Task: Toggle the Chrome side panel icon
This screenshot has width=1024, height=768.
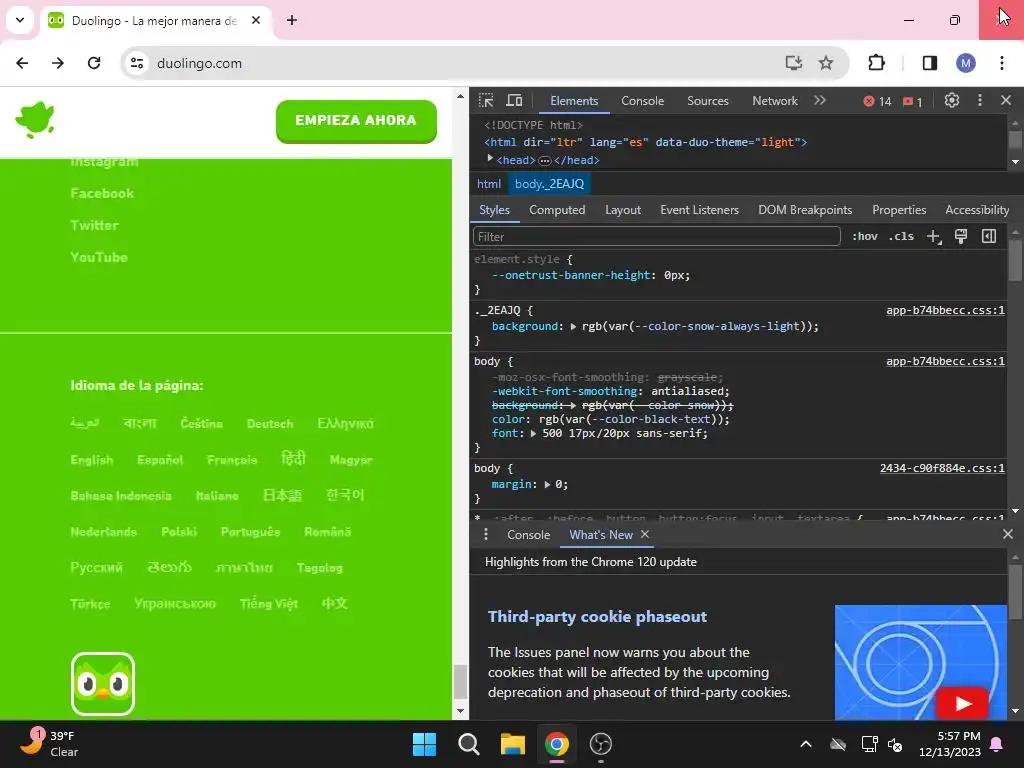Action: click(929, 63)
